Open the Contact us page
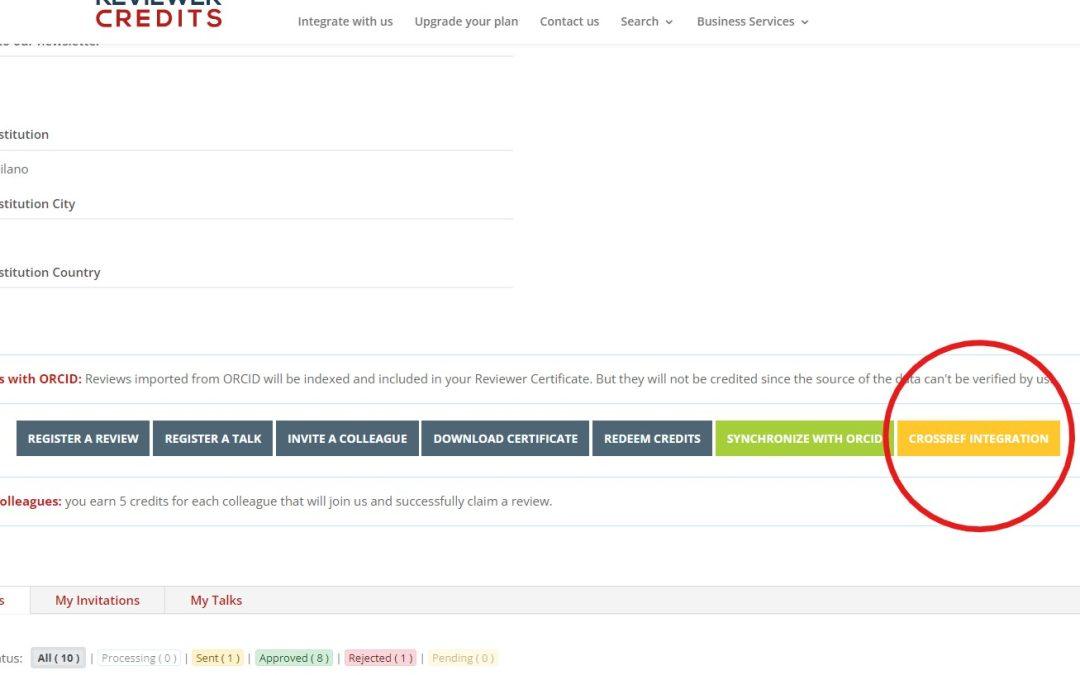Viewport: 1080px width, 675px height. click(x=569, y=21)
